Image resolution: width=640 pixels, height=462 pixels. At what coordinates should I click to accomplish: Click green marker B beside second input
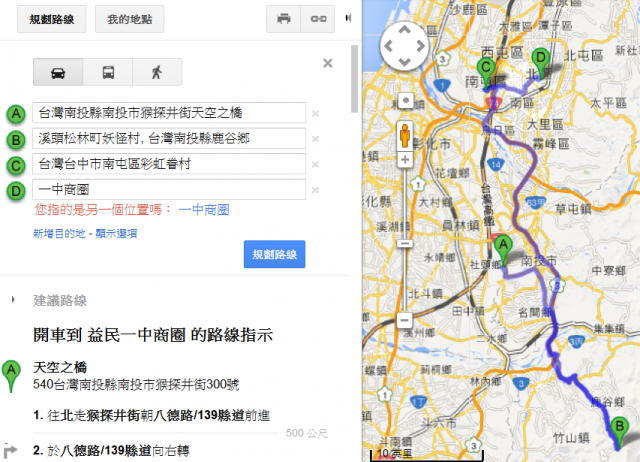[16, 140]
